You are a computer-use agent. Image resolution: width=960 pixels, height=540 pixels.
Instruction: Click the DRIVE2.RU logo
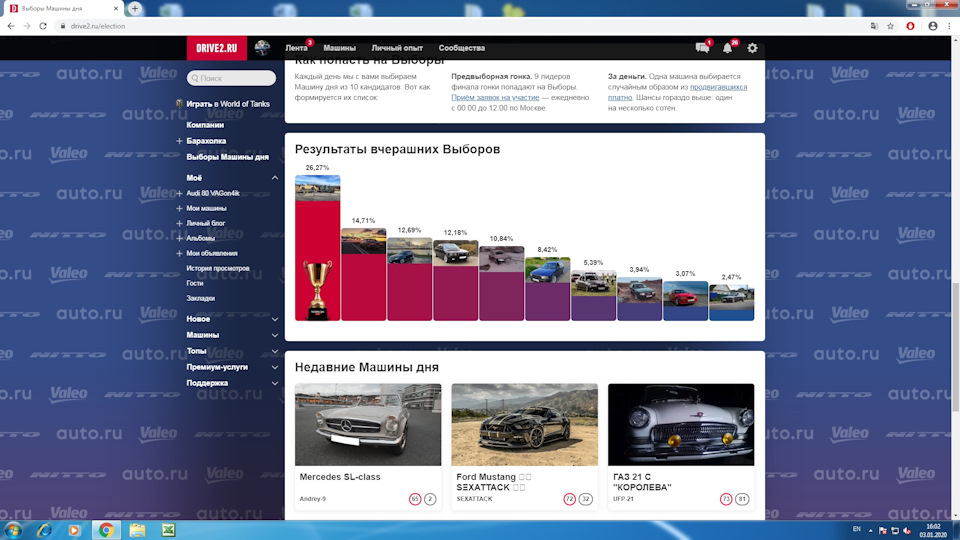(x=217, y=48)
